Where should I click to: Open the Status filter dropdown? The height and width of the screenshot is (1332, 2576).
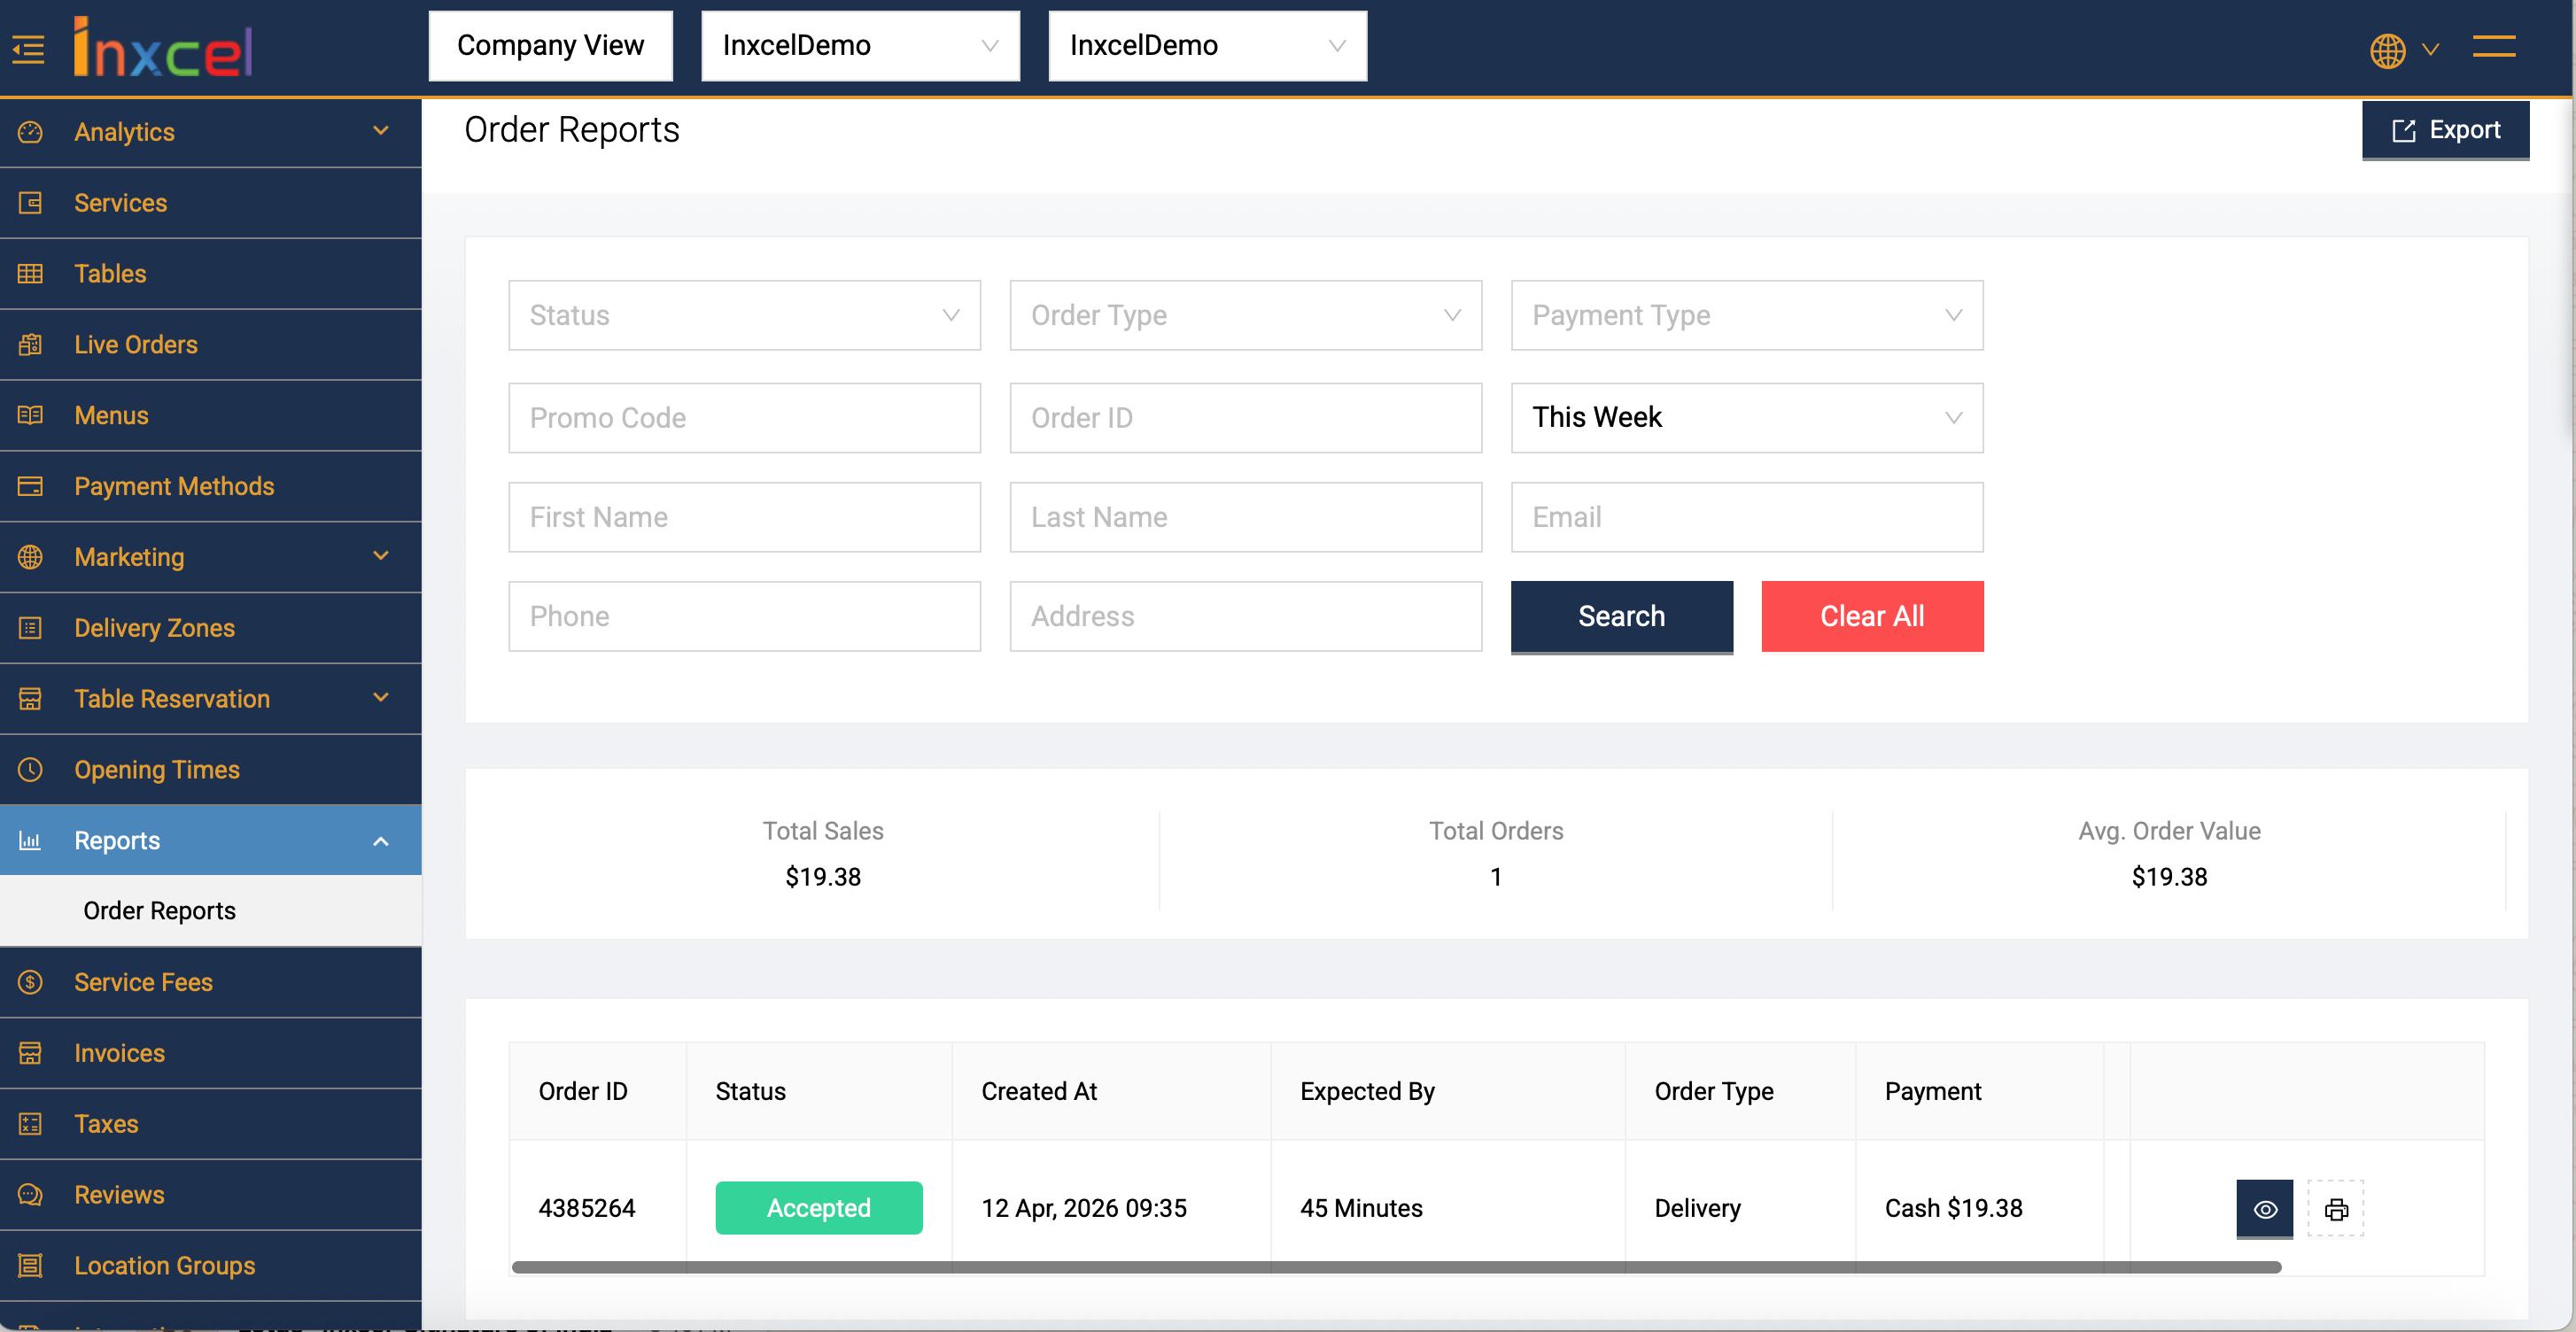744,315
